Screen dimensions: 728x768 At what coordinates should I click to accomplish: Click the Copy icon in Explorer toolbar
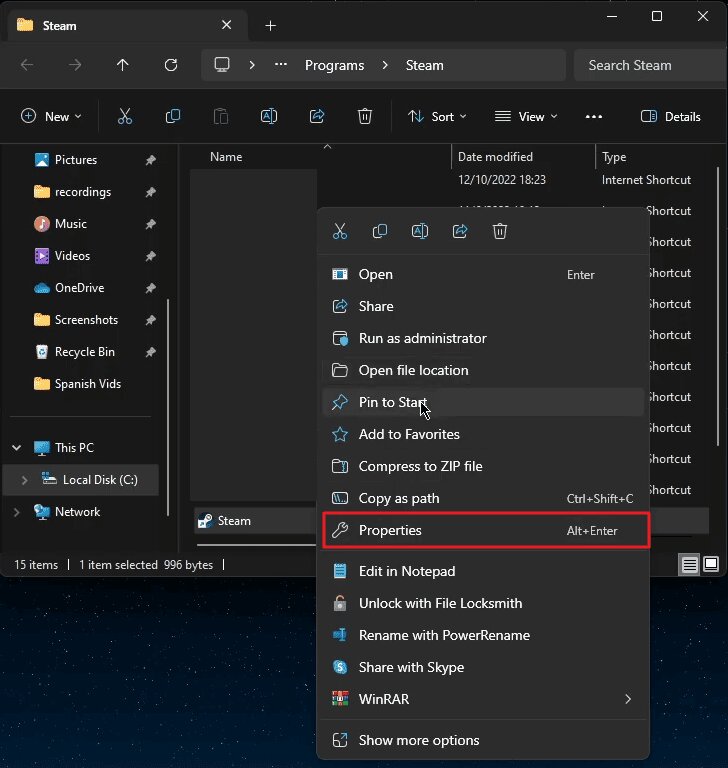coord(173,117)
